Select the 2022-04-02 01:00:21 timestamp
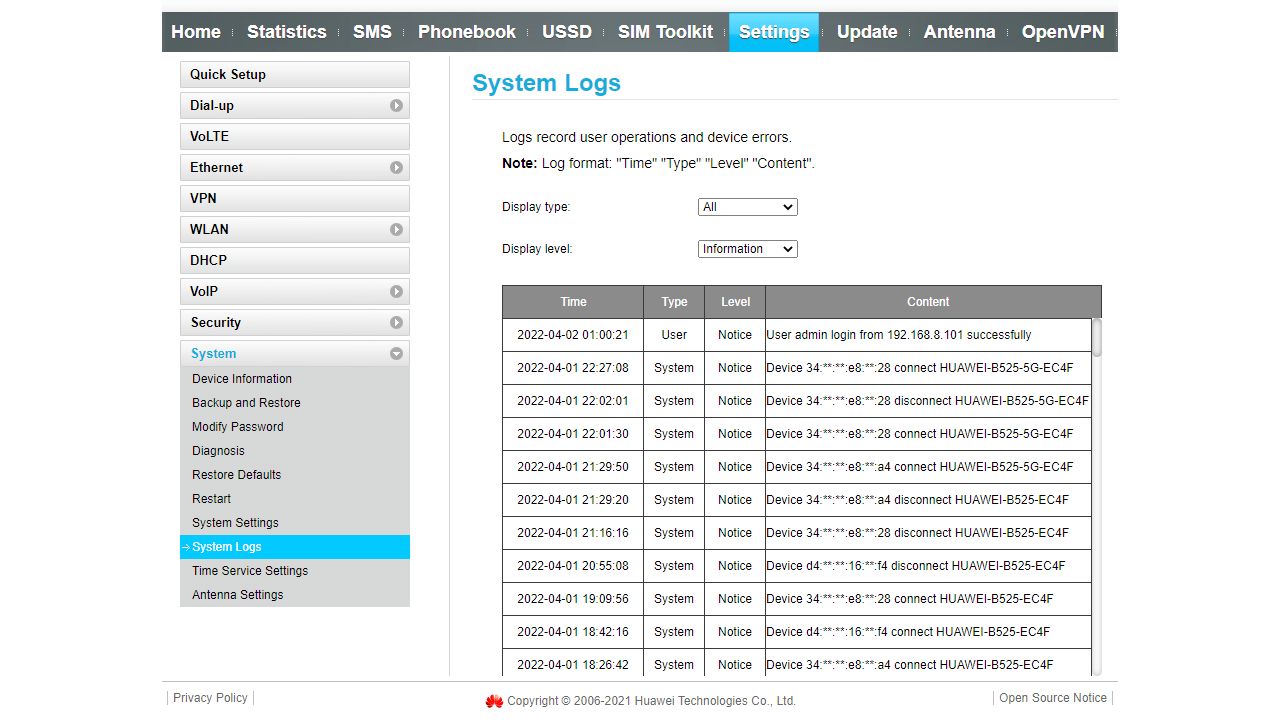The width and height of the screenshot is (1280, 728). 573,335
